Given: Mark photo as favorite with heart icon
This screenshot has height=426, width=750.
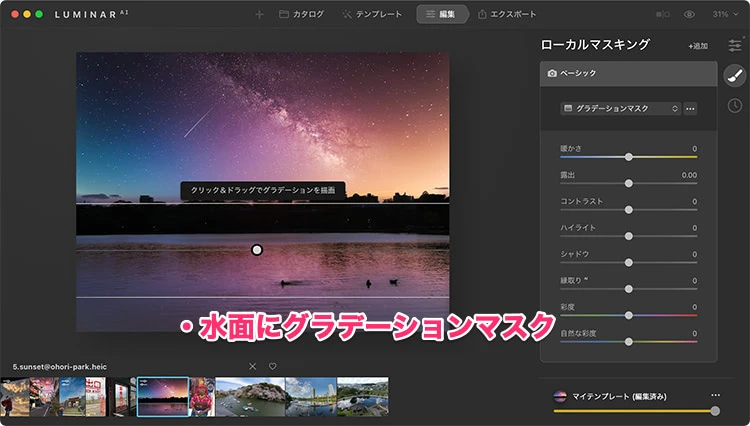Looking at the screenshot, I should pyautogui.click(x=272, y=366).
